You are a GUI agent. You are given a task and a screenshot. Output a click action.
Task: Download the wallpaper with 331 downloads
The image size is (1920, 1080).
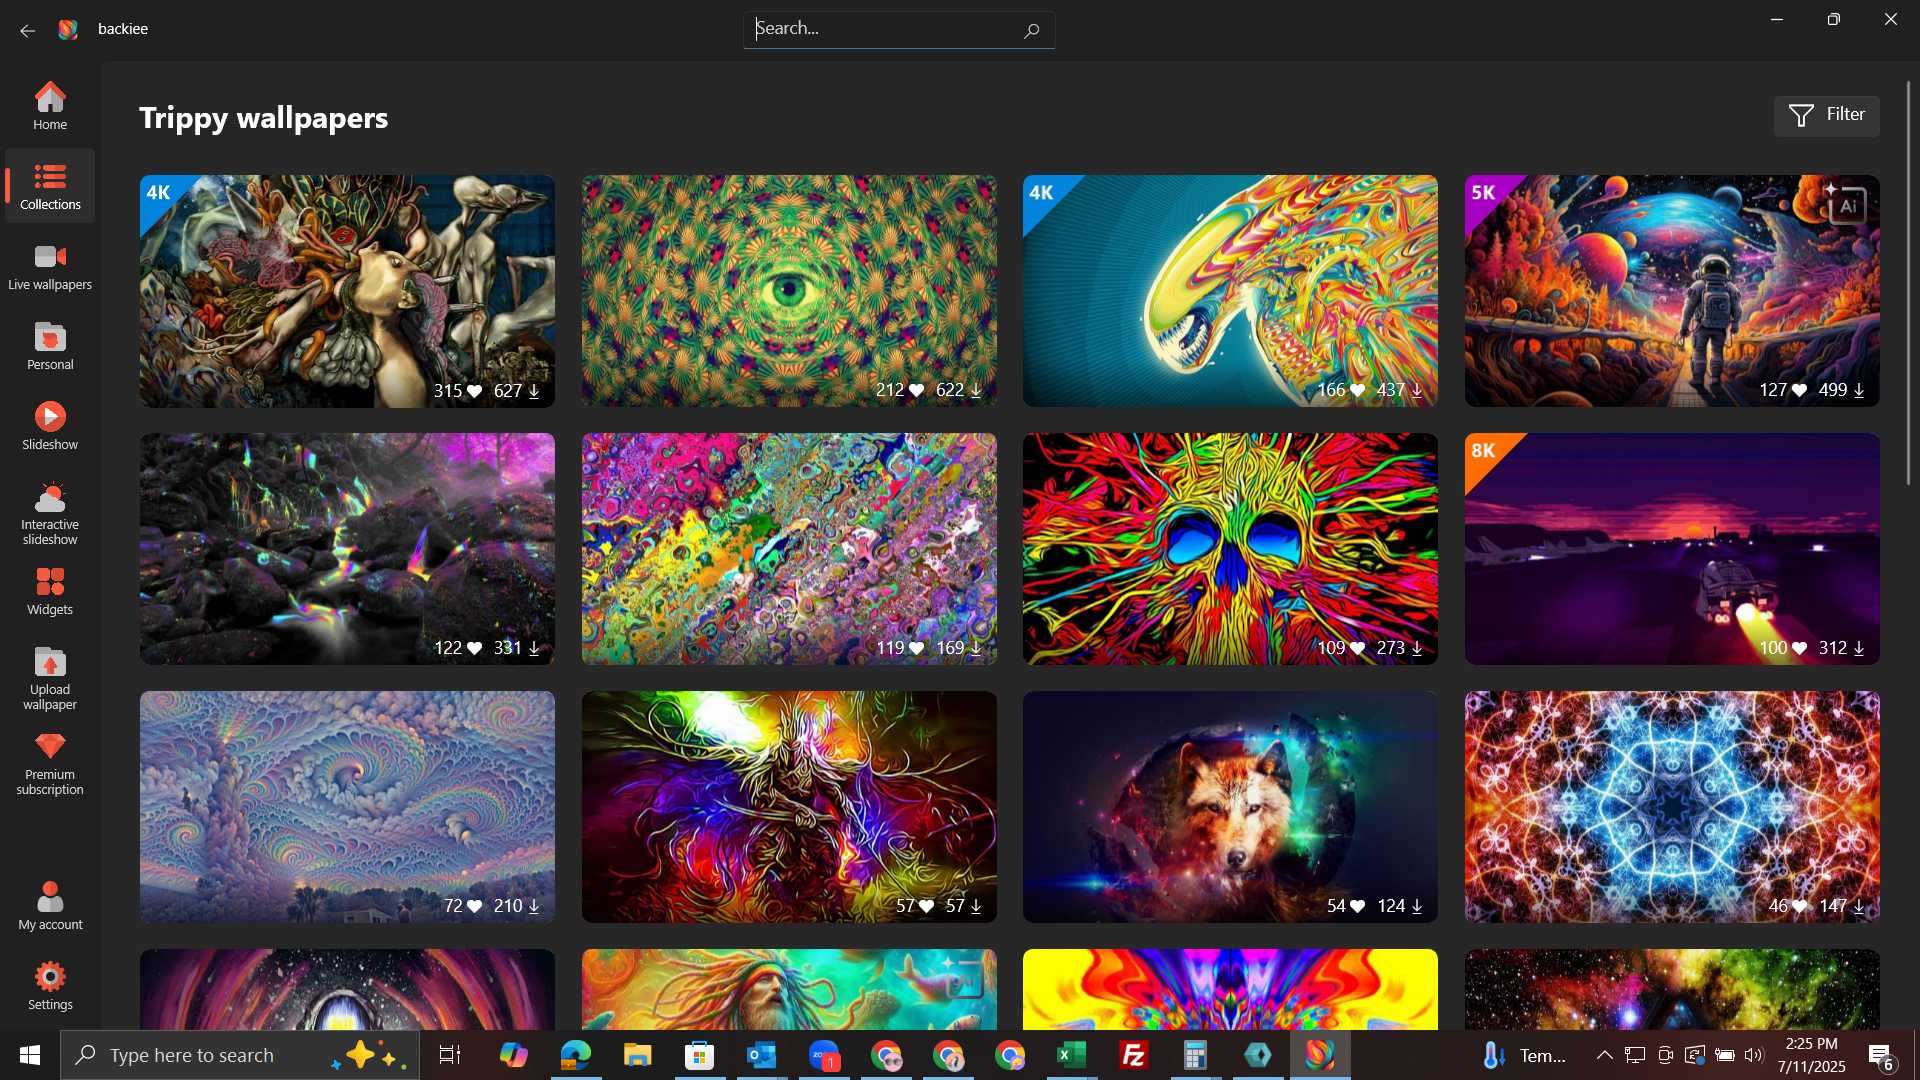pos(534,648)
